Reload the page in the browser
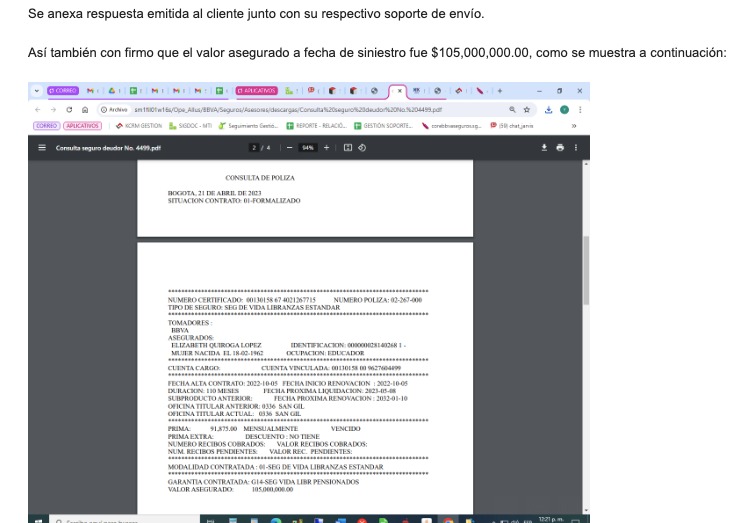742x523 pixels. [69, 109]
